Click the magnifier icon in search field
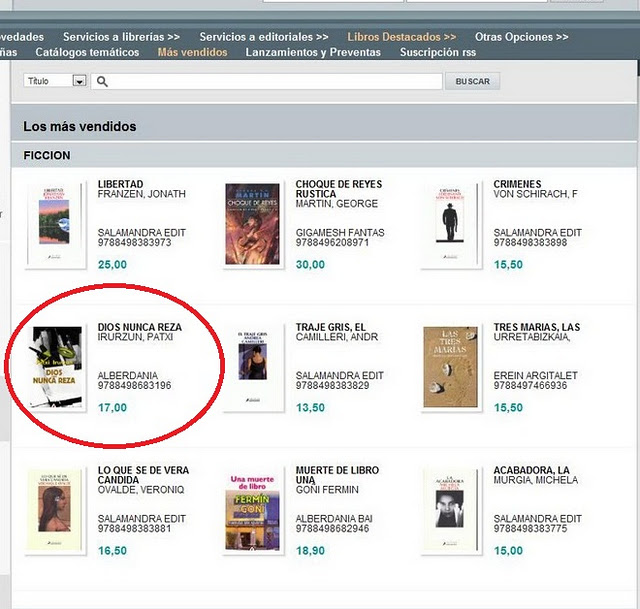Viewport: 640px width, 609px height. tap(102, 82)
